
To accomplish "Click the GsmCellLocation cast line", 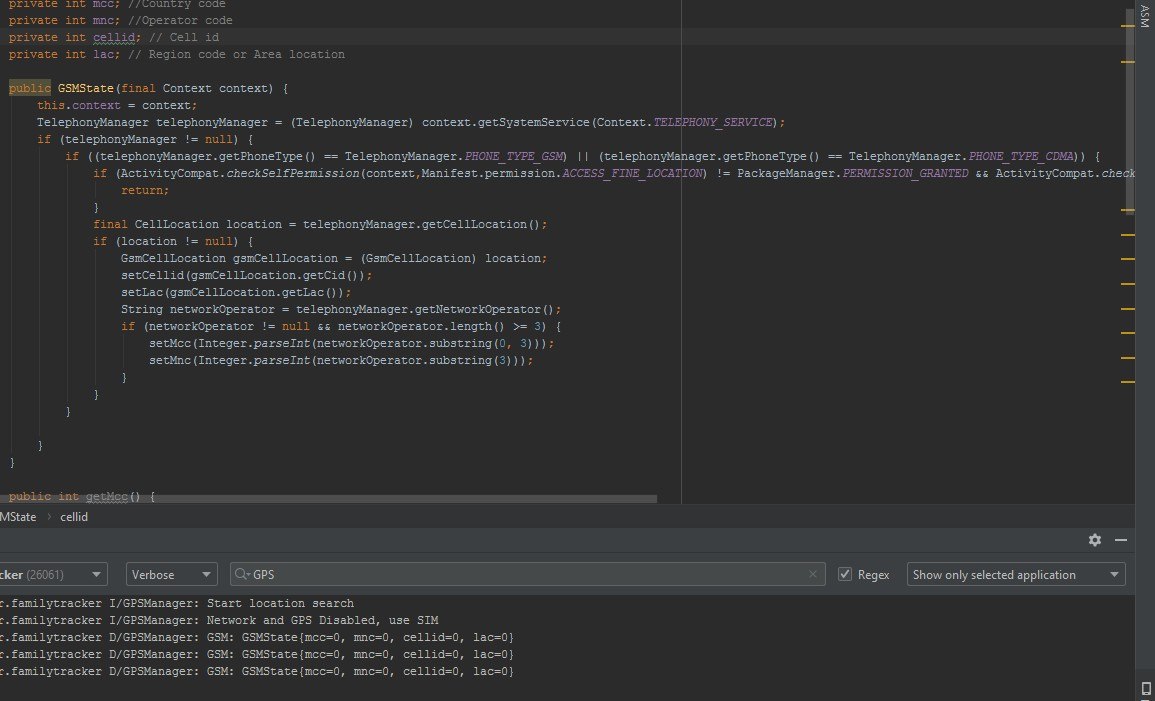I will point(334,258).
